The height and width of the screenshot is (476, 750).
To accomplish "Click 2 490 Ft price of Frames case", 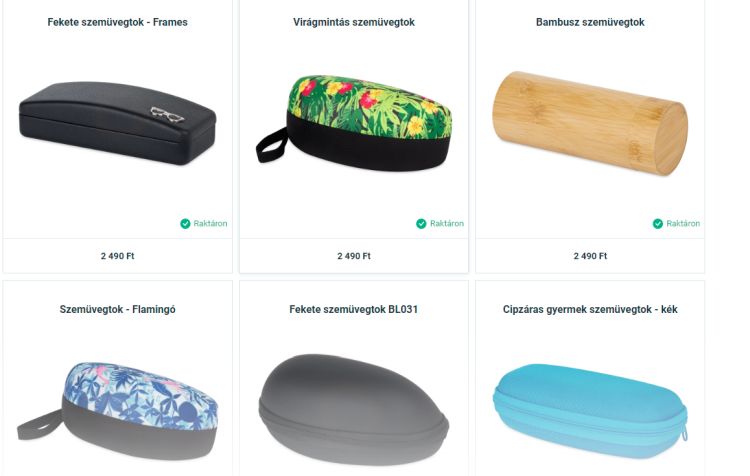I will pyautogui.click(x=117, y=256).
